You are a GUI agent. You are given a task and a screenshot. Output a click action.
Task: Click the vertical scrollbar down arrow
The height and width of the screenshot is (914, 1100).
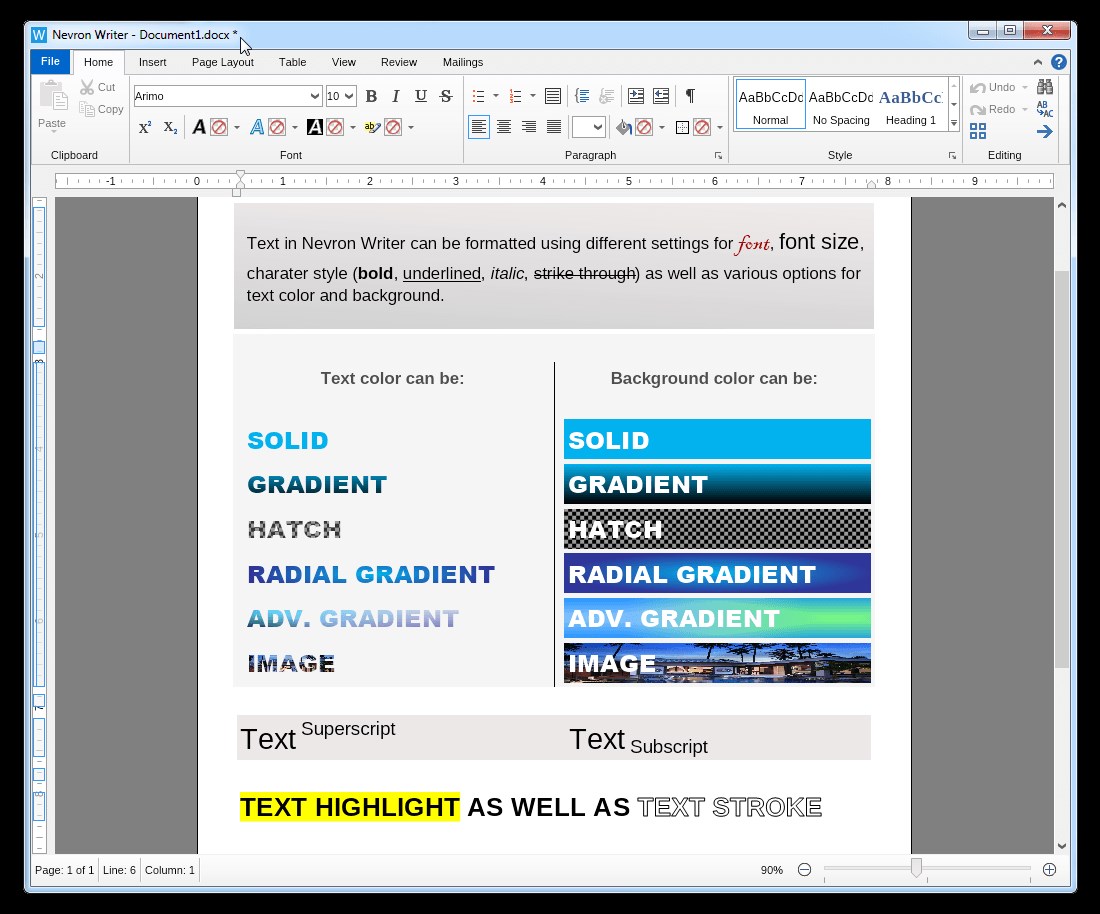(1062, 846)
